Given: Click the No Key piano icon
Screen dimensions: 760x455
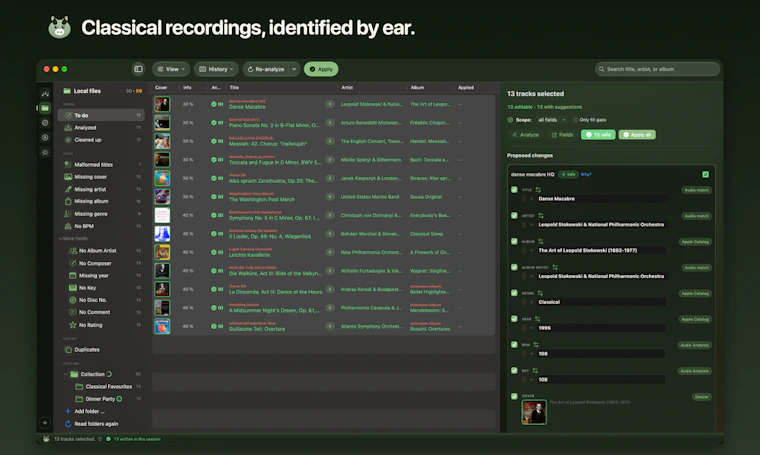Looking at the screenshot, I should tap(73, 288).
